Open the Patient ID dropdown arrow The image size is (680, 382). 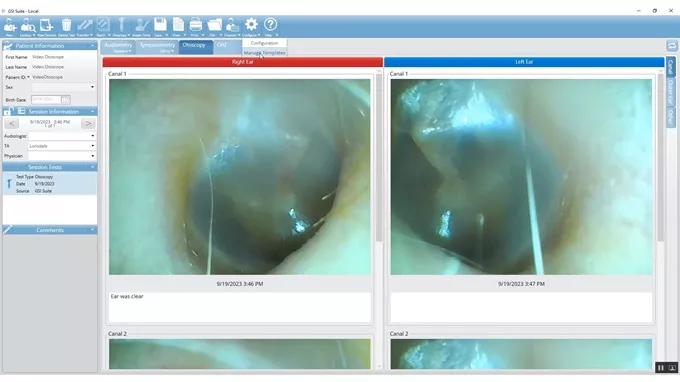29,77
